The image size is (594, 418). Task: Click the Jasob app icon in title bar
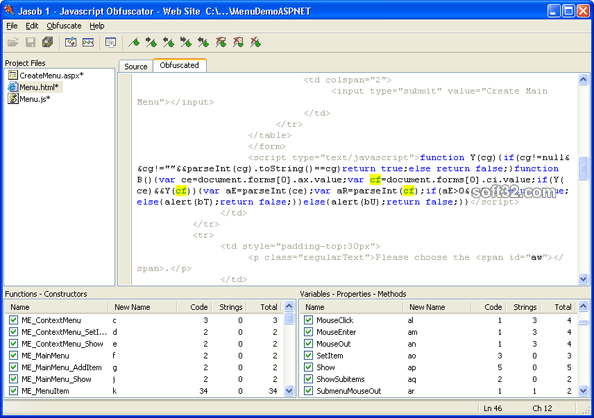(9, 11)
